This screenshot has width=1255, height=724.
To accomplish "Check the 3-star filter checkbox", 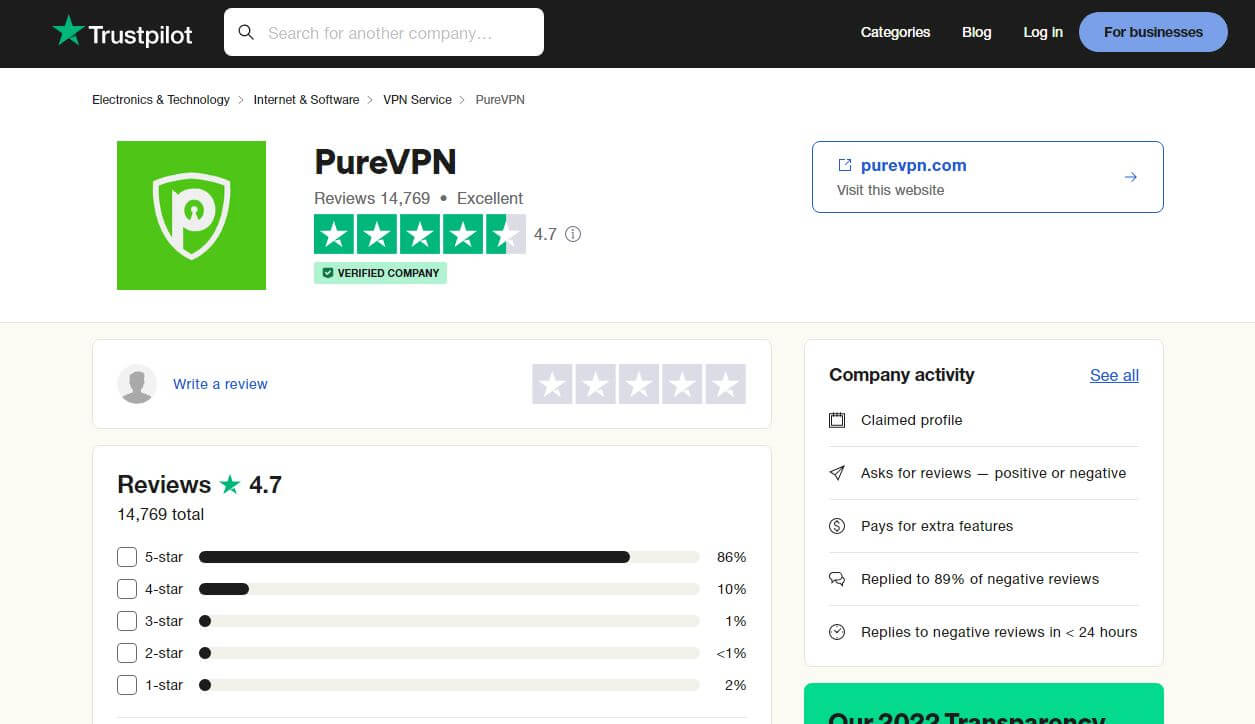I will tap(127, 621).
